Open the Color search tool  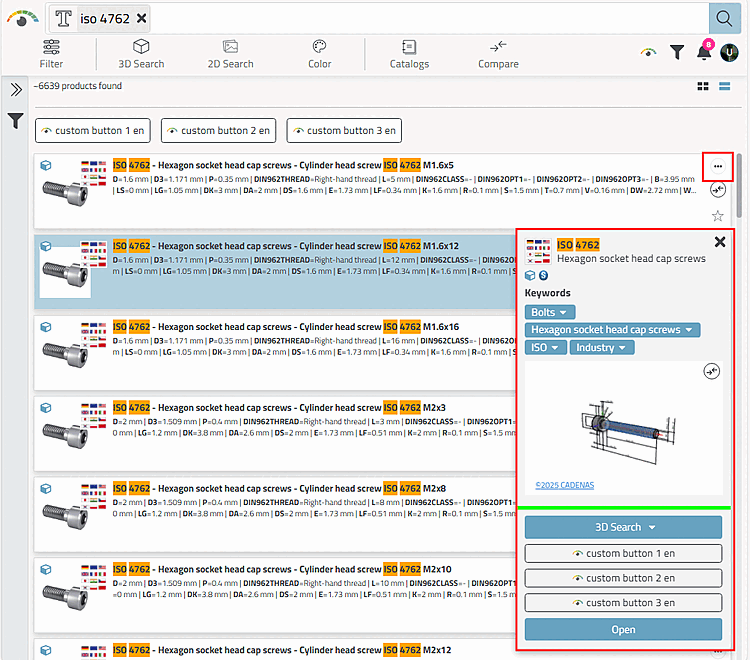(x=320, y=54)
